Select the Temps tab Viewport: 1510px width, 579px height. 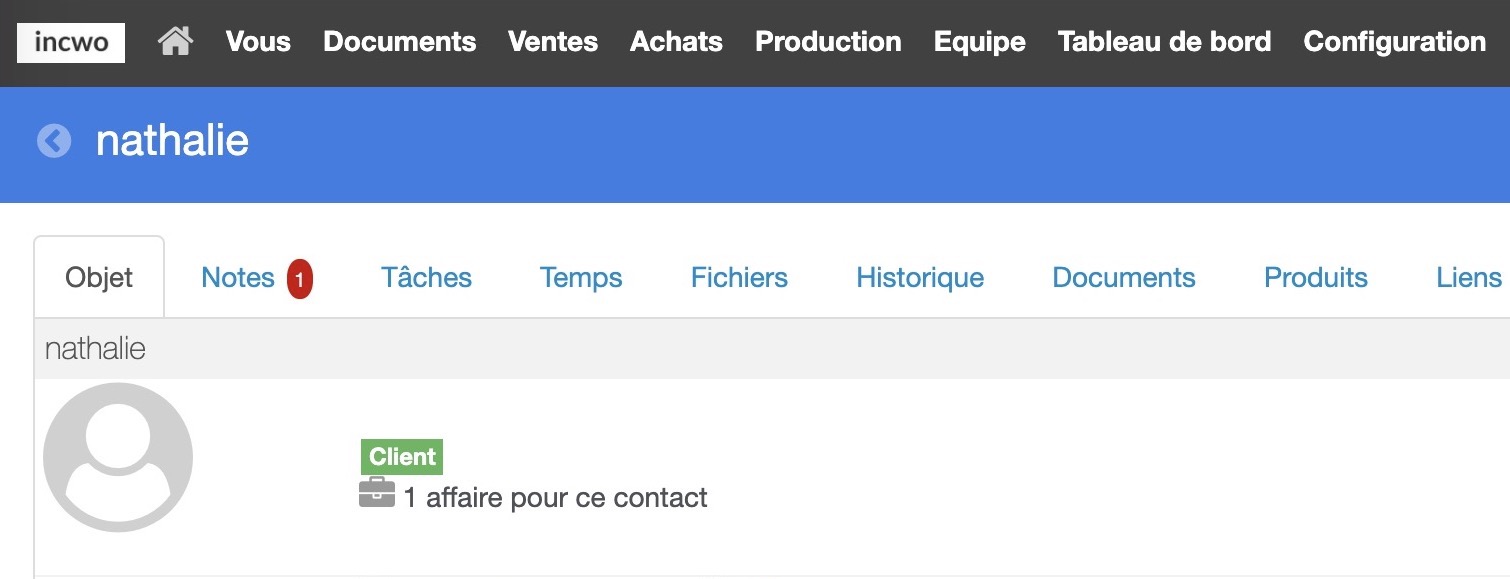[581, 278]
